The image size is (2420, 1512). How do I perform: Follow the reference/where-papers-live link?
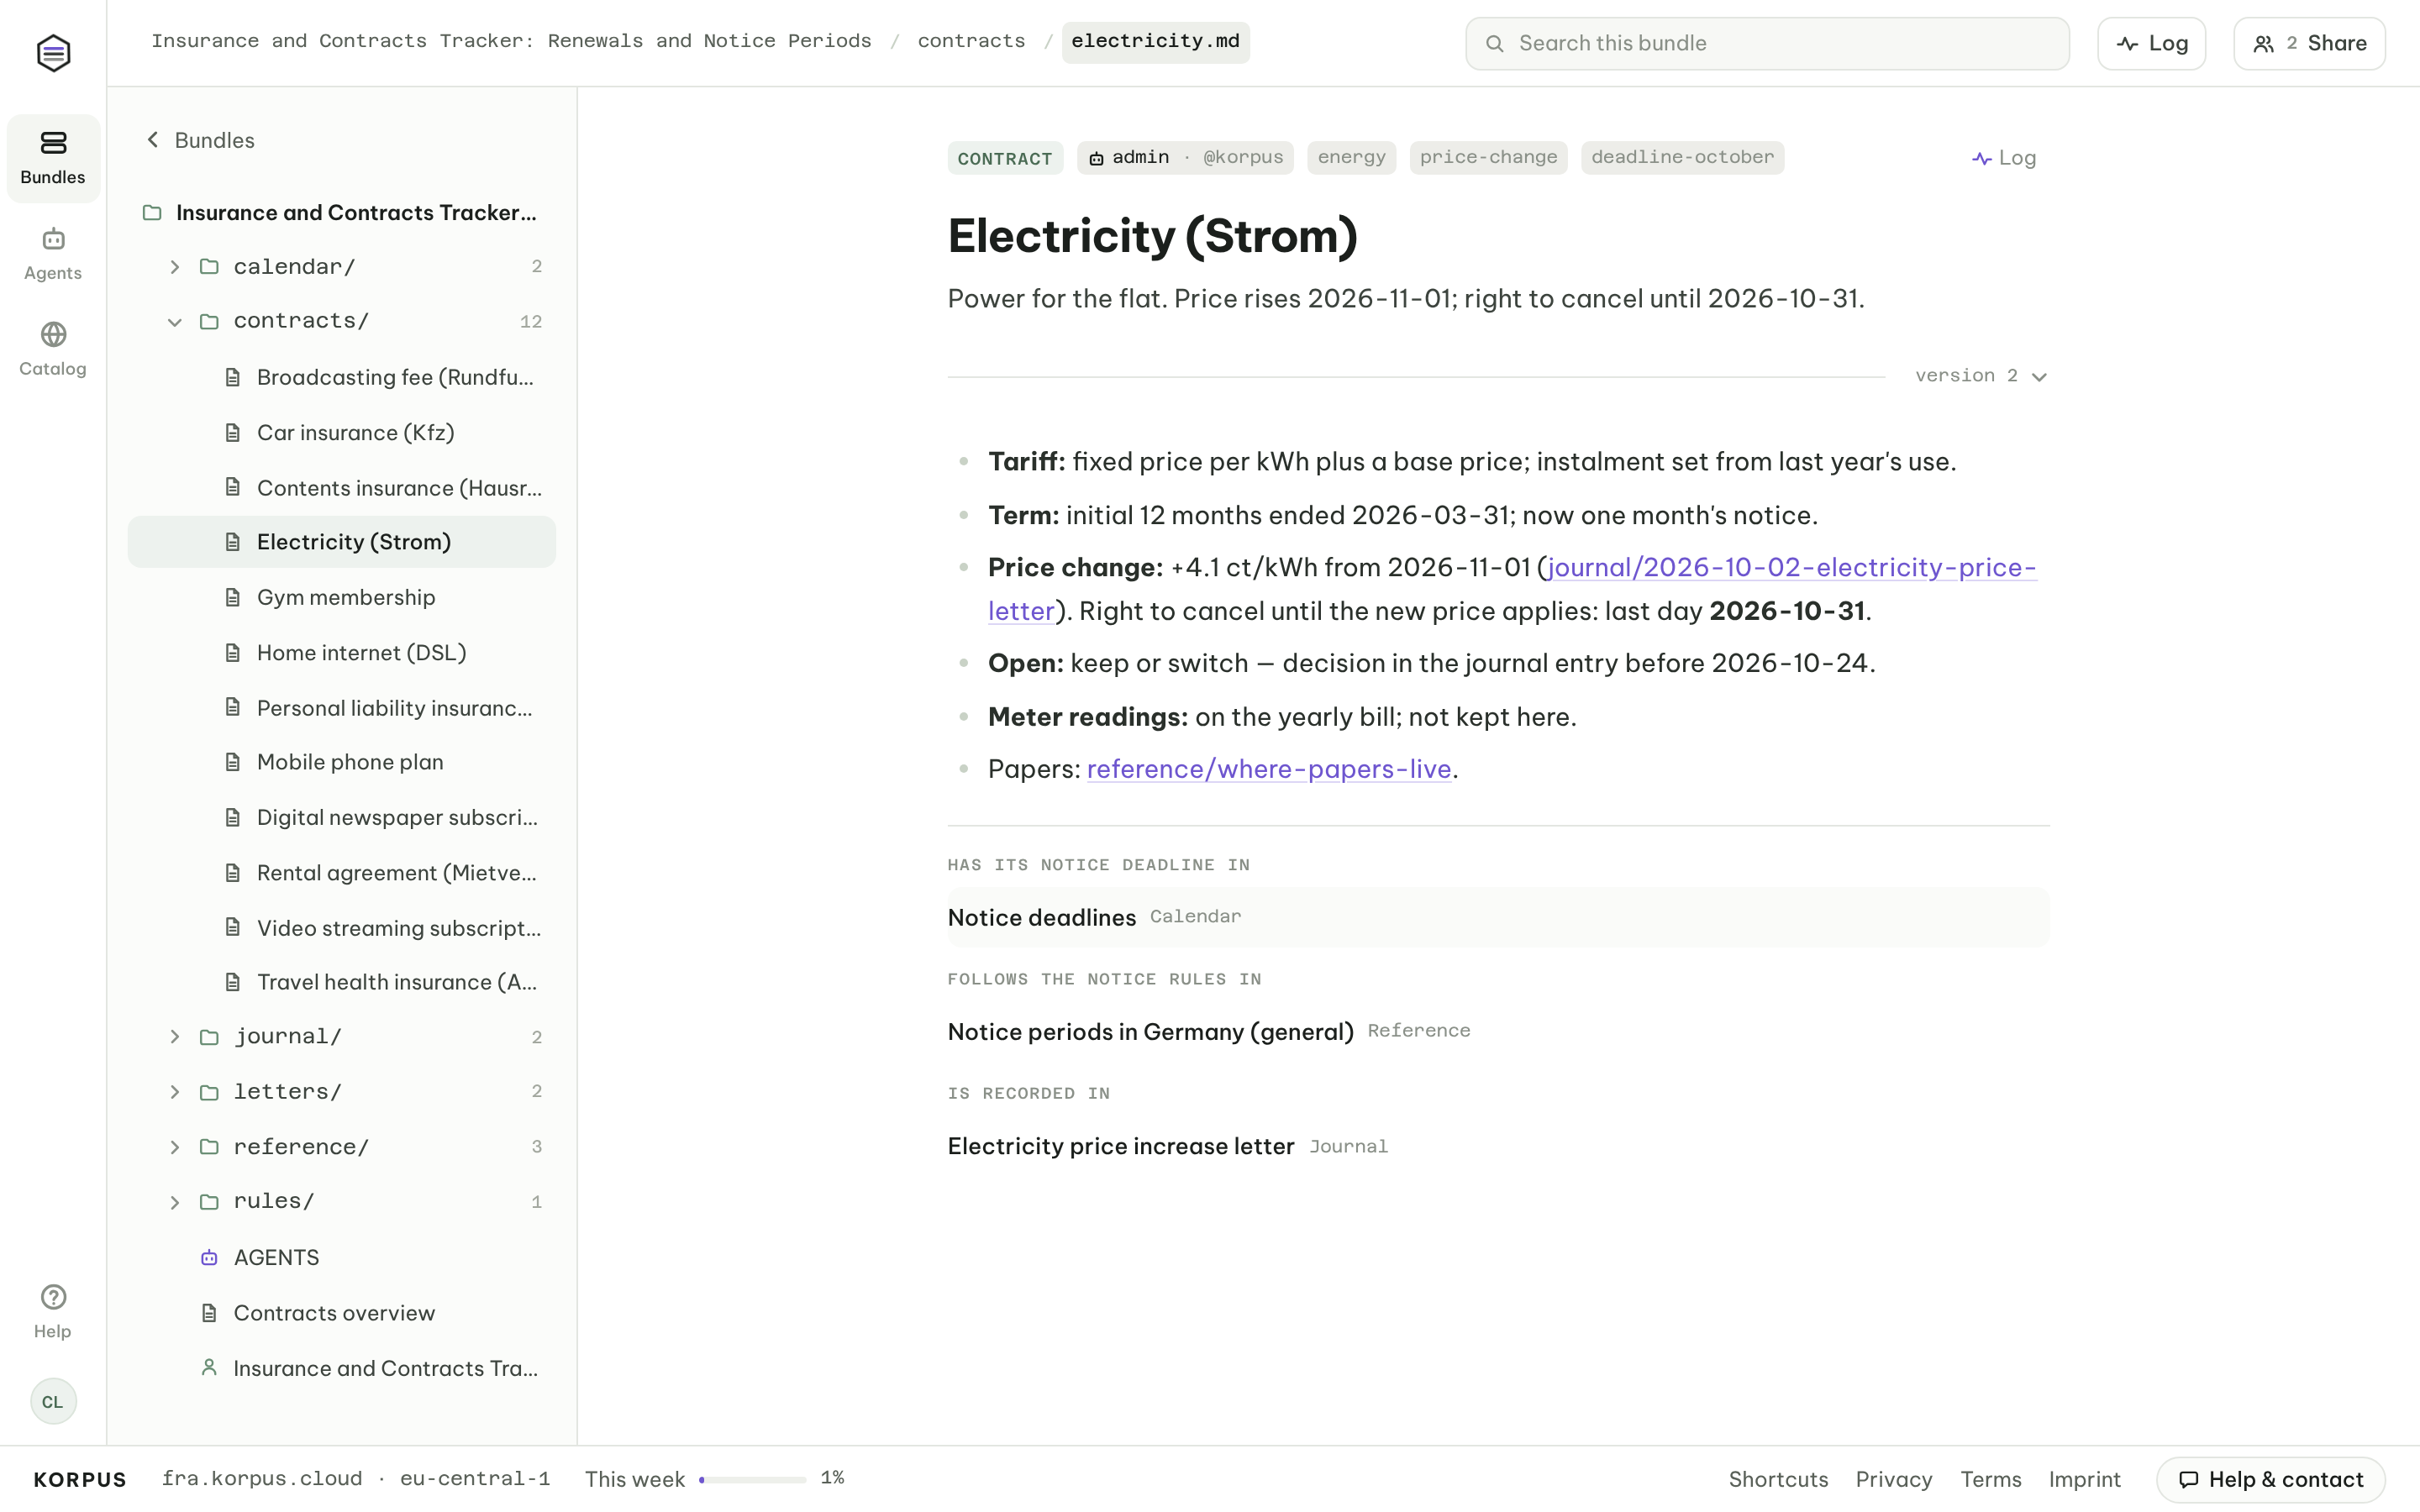(x=1269, y=769)
